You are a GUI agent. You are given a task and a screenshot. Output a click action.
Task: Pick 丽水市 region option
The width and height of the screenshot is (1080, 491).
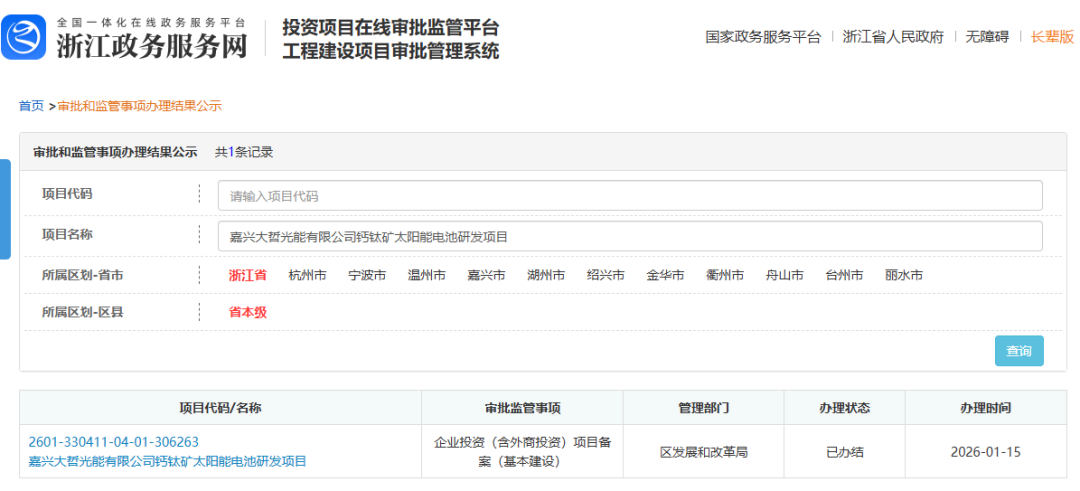click(x=904, y=276)
